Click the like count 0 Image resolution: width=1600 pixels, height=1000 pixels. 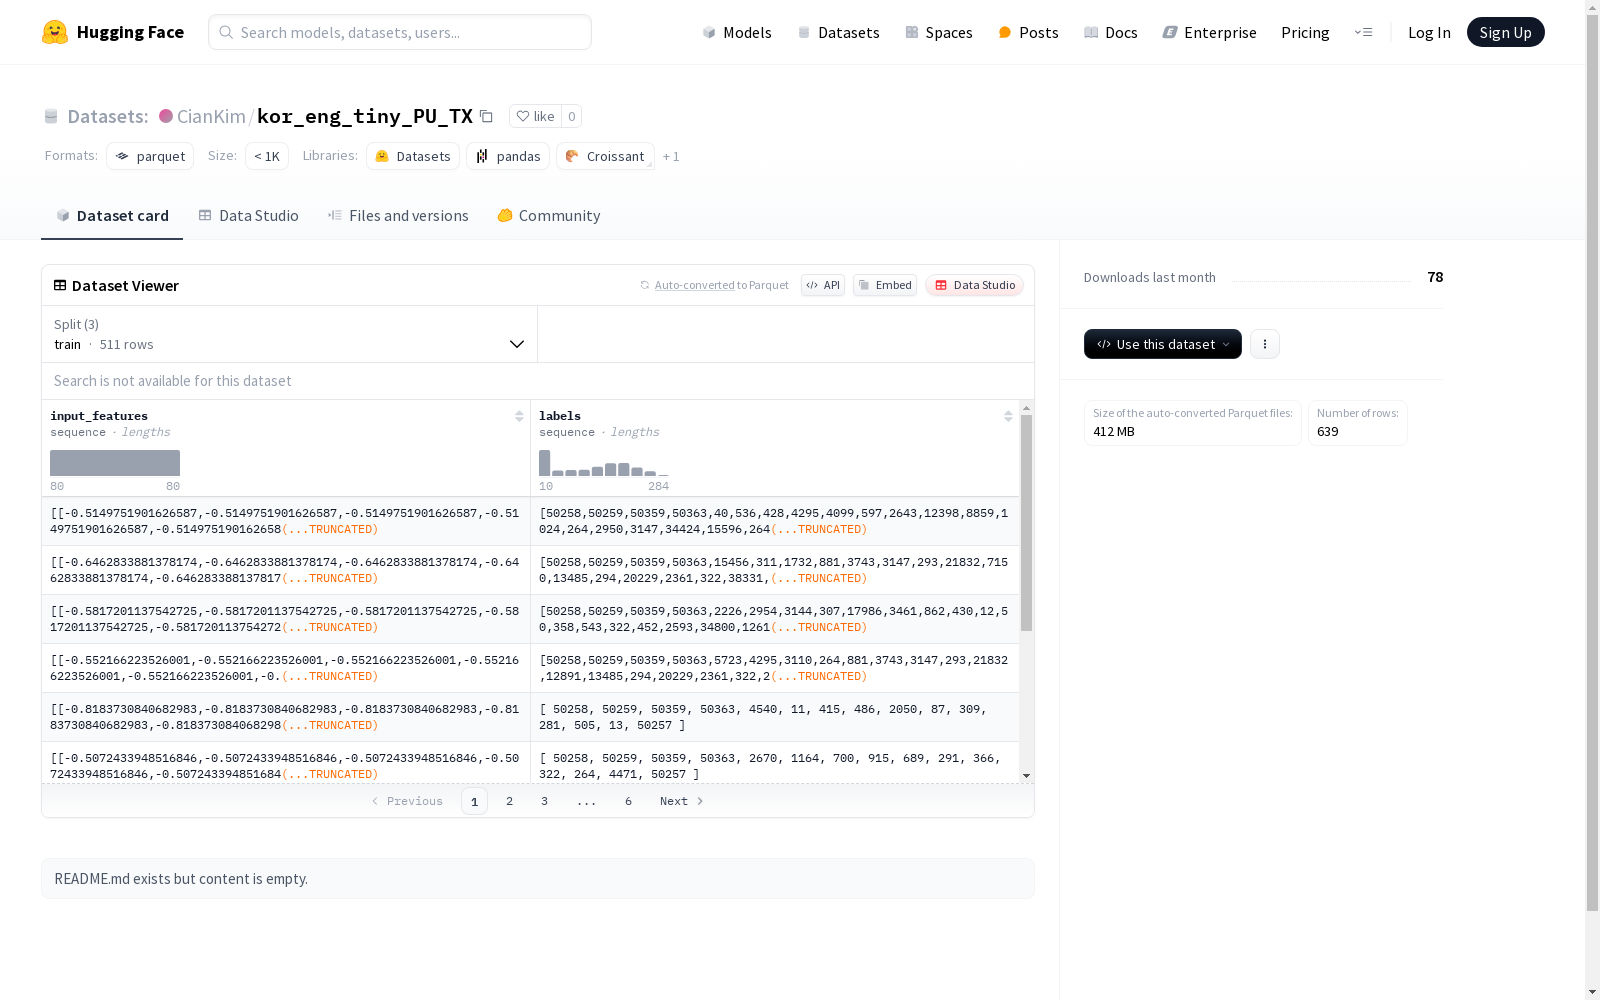pos(572,116)
